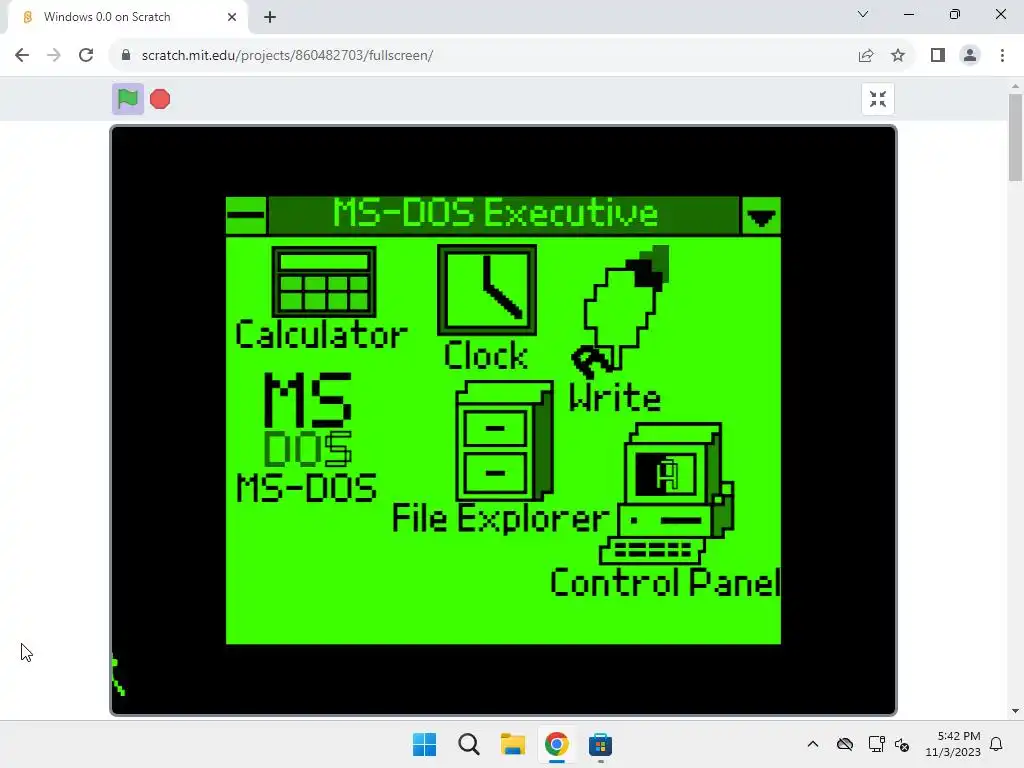This screenshot has width=1024, height=768.
Task: Reload the Scratch page
Action: 86,56
